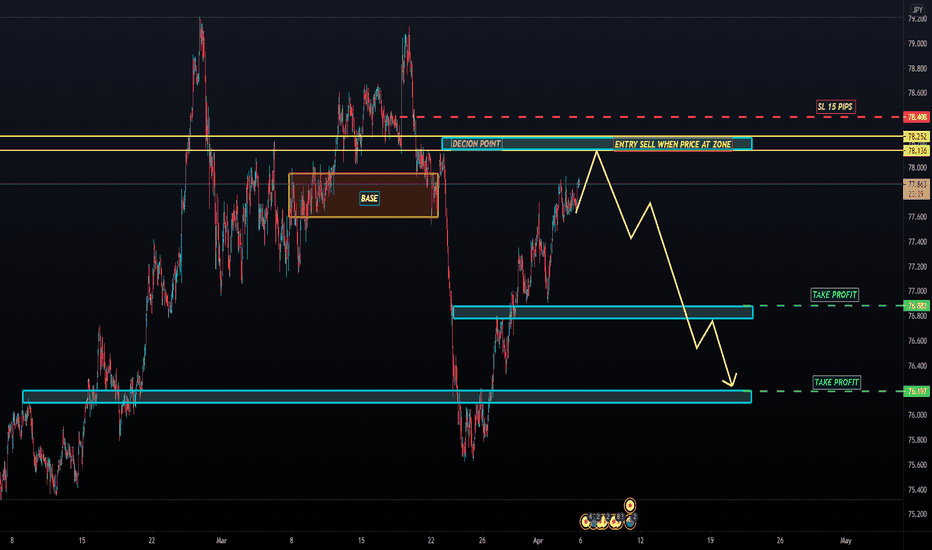
Task: Select the TAKE PROFIT label near 76.883
Action: click(x=835, y=295)
